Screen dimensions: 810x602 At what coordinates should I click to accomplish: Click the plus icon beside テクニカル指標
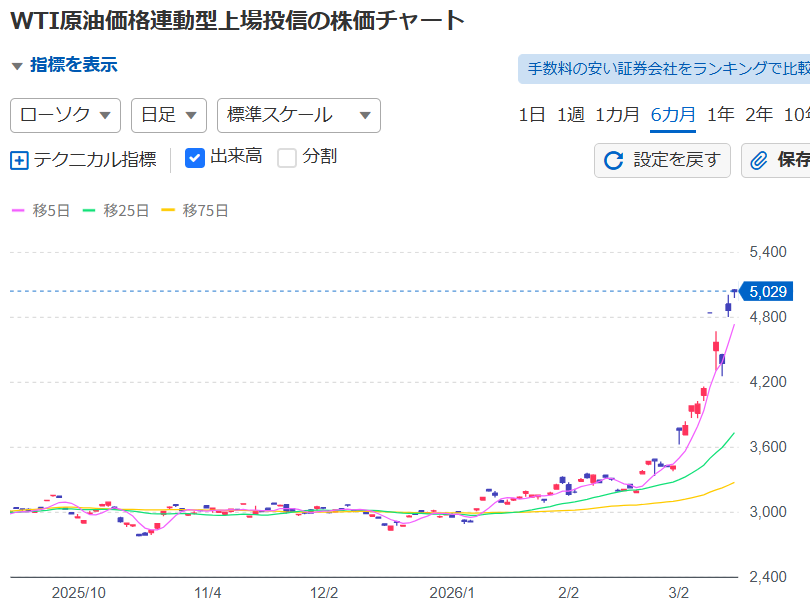click(19, 159)
